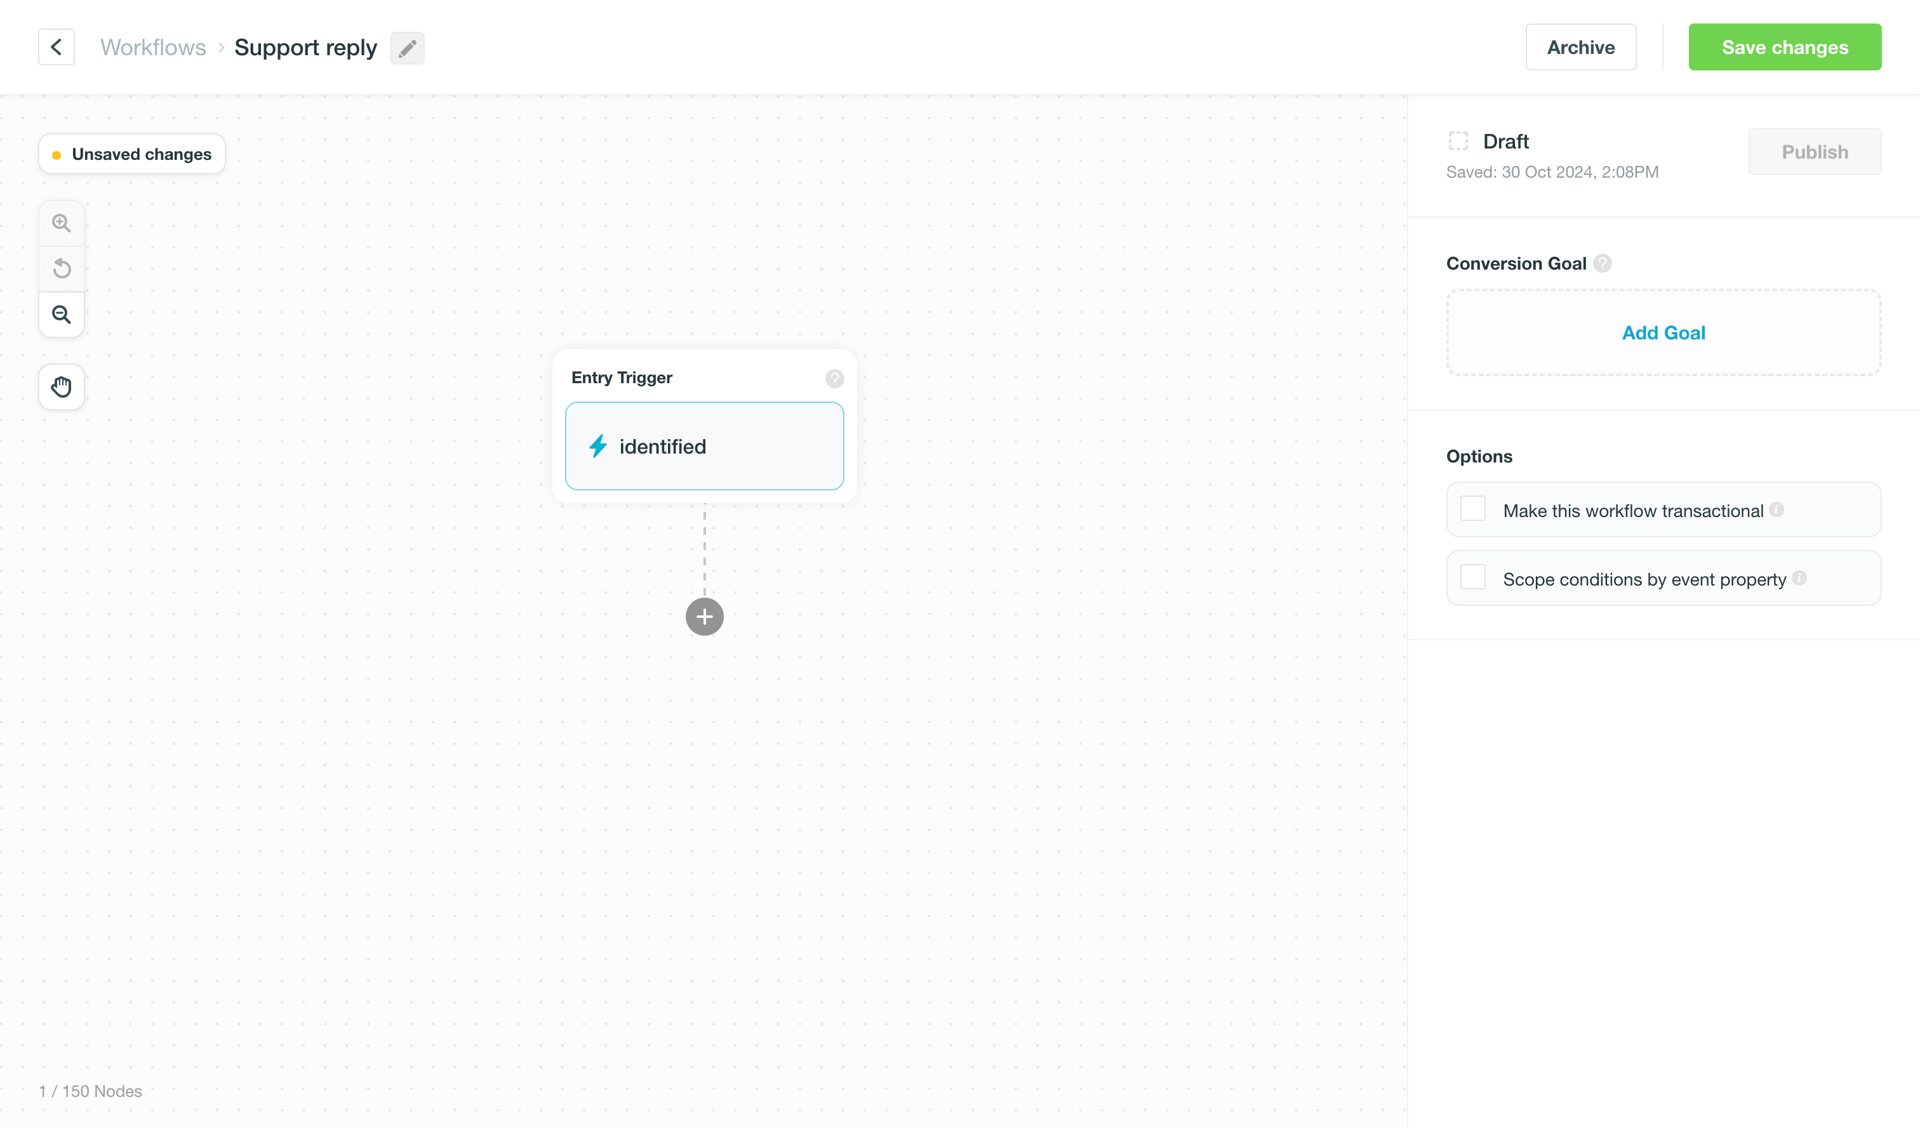Navigate back using the left arrow
Screen dimensions: 1920x1128
[56, 47]
